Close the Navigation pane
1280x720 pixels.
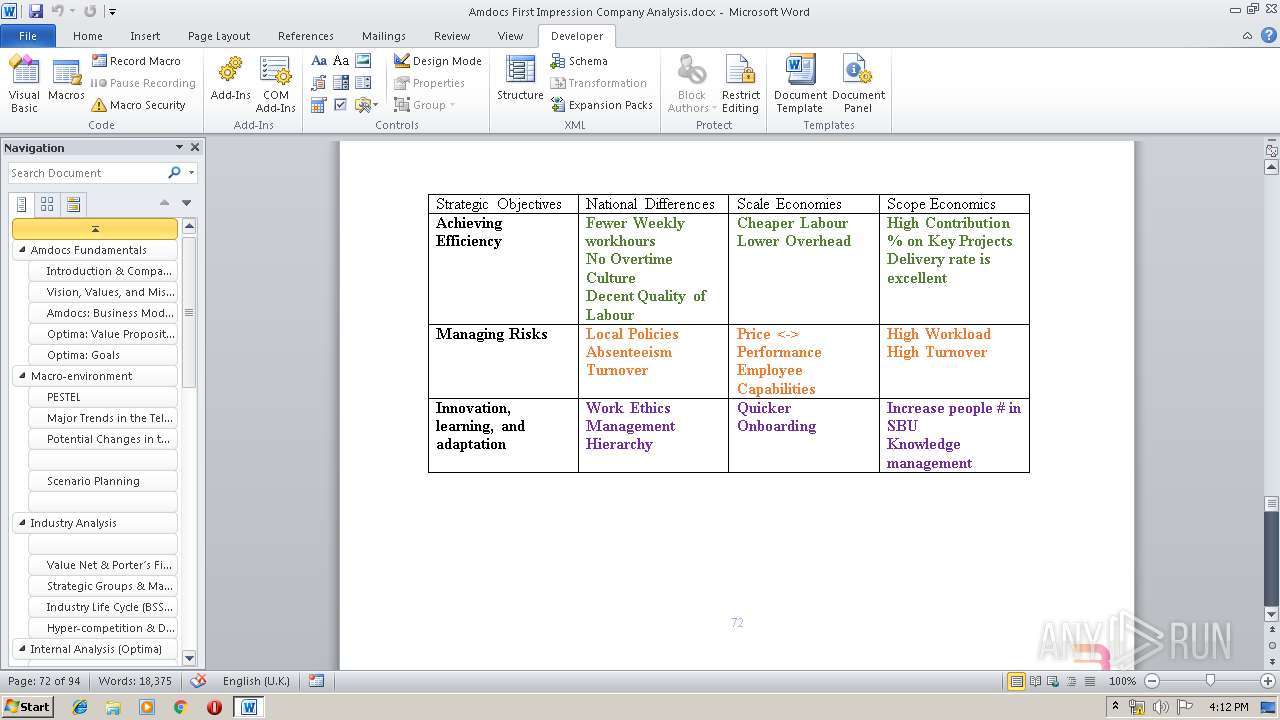click(195, 147)
